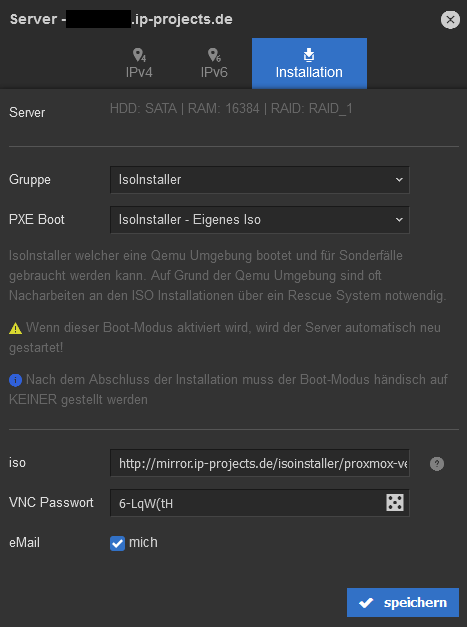Click the yellow warning triangle icon

point(15,328)
